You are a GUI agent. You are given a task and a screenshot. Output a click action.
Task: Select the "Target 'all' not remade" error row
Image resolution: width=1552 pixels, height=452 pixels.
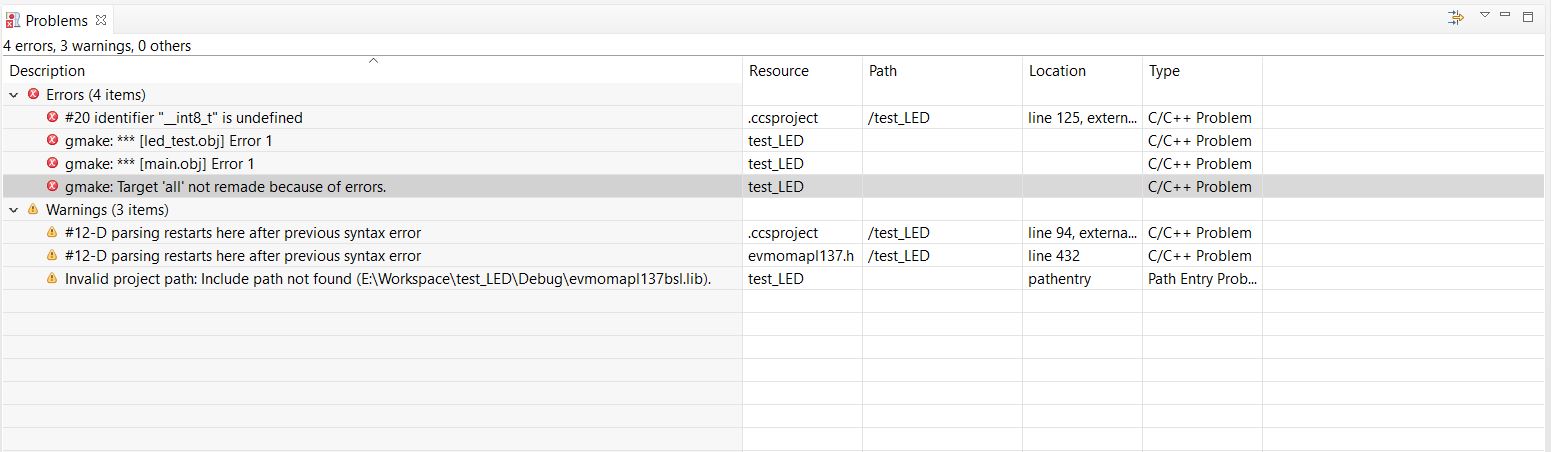coord(775,186)
